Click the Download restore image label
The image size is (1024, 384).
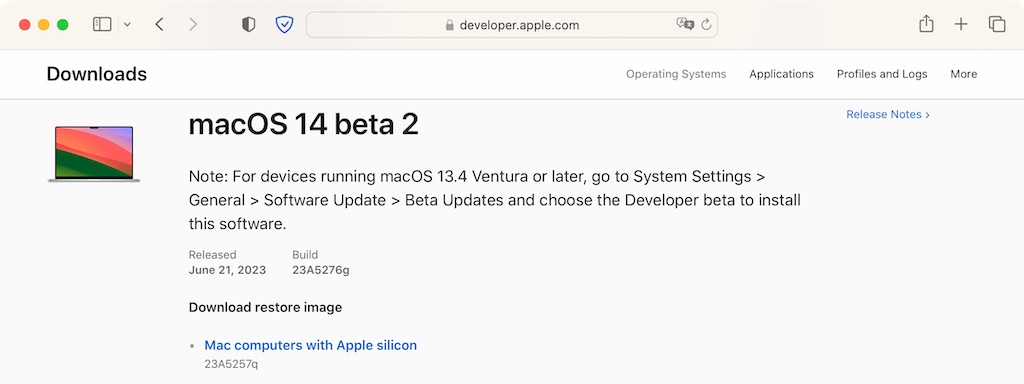tap(265, 307)
